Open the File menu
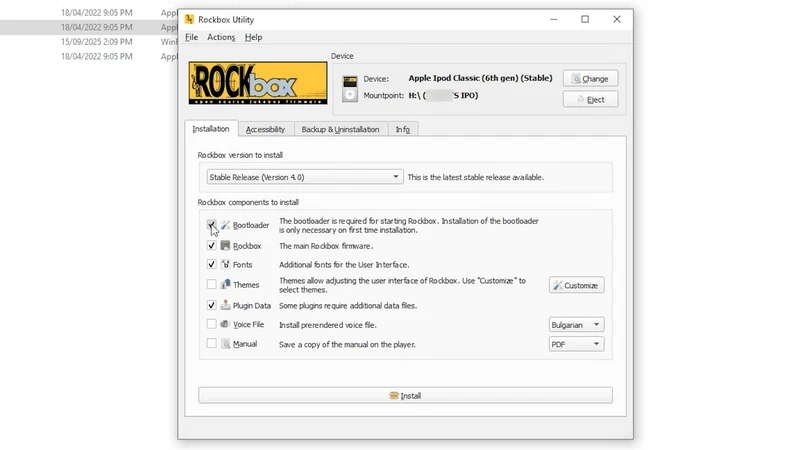 (191, 37)
